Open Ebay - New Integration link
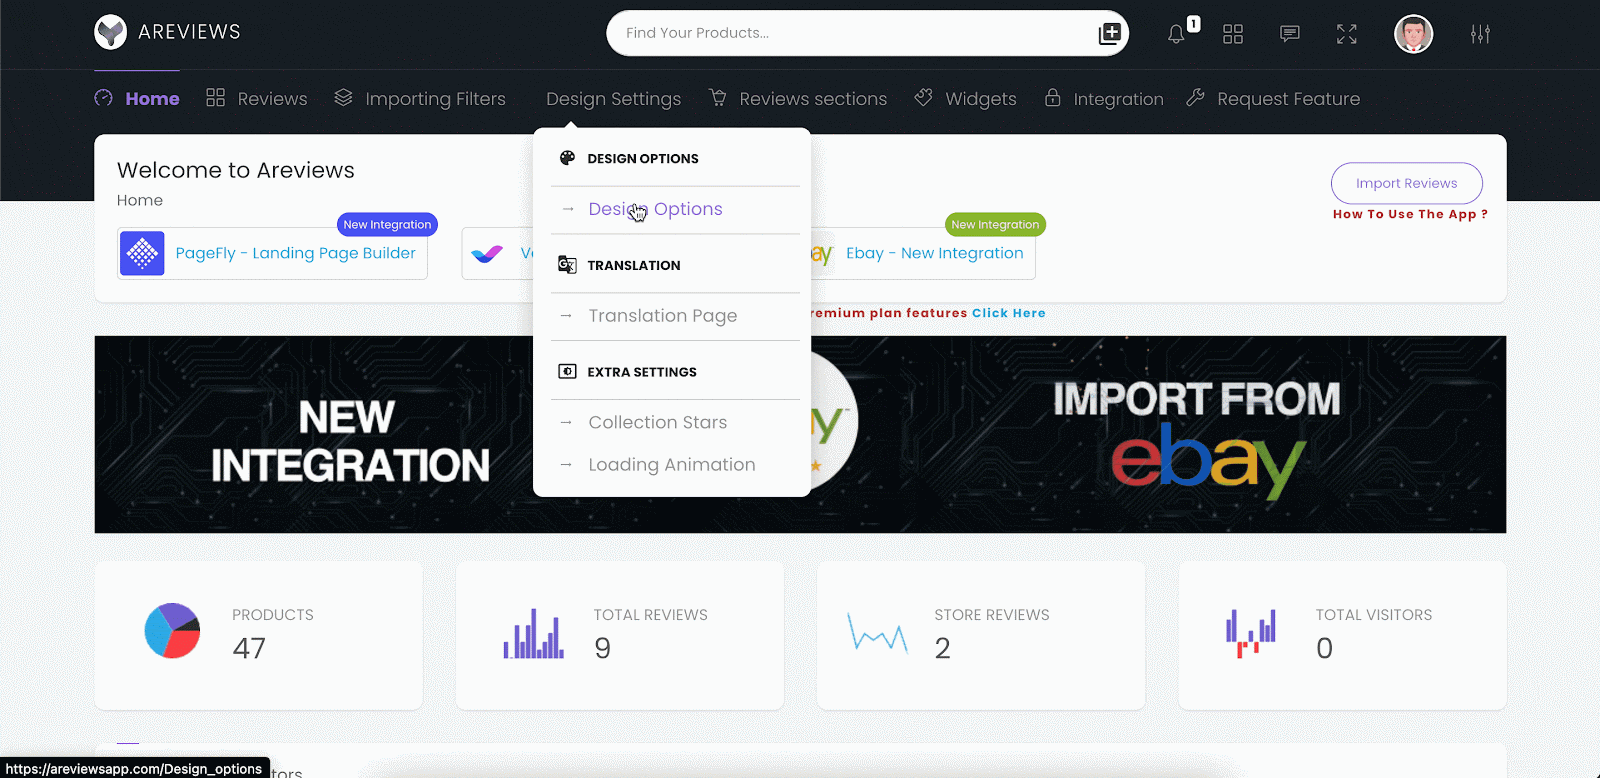Screen dimensions: 1600x778 934,253
